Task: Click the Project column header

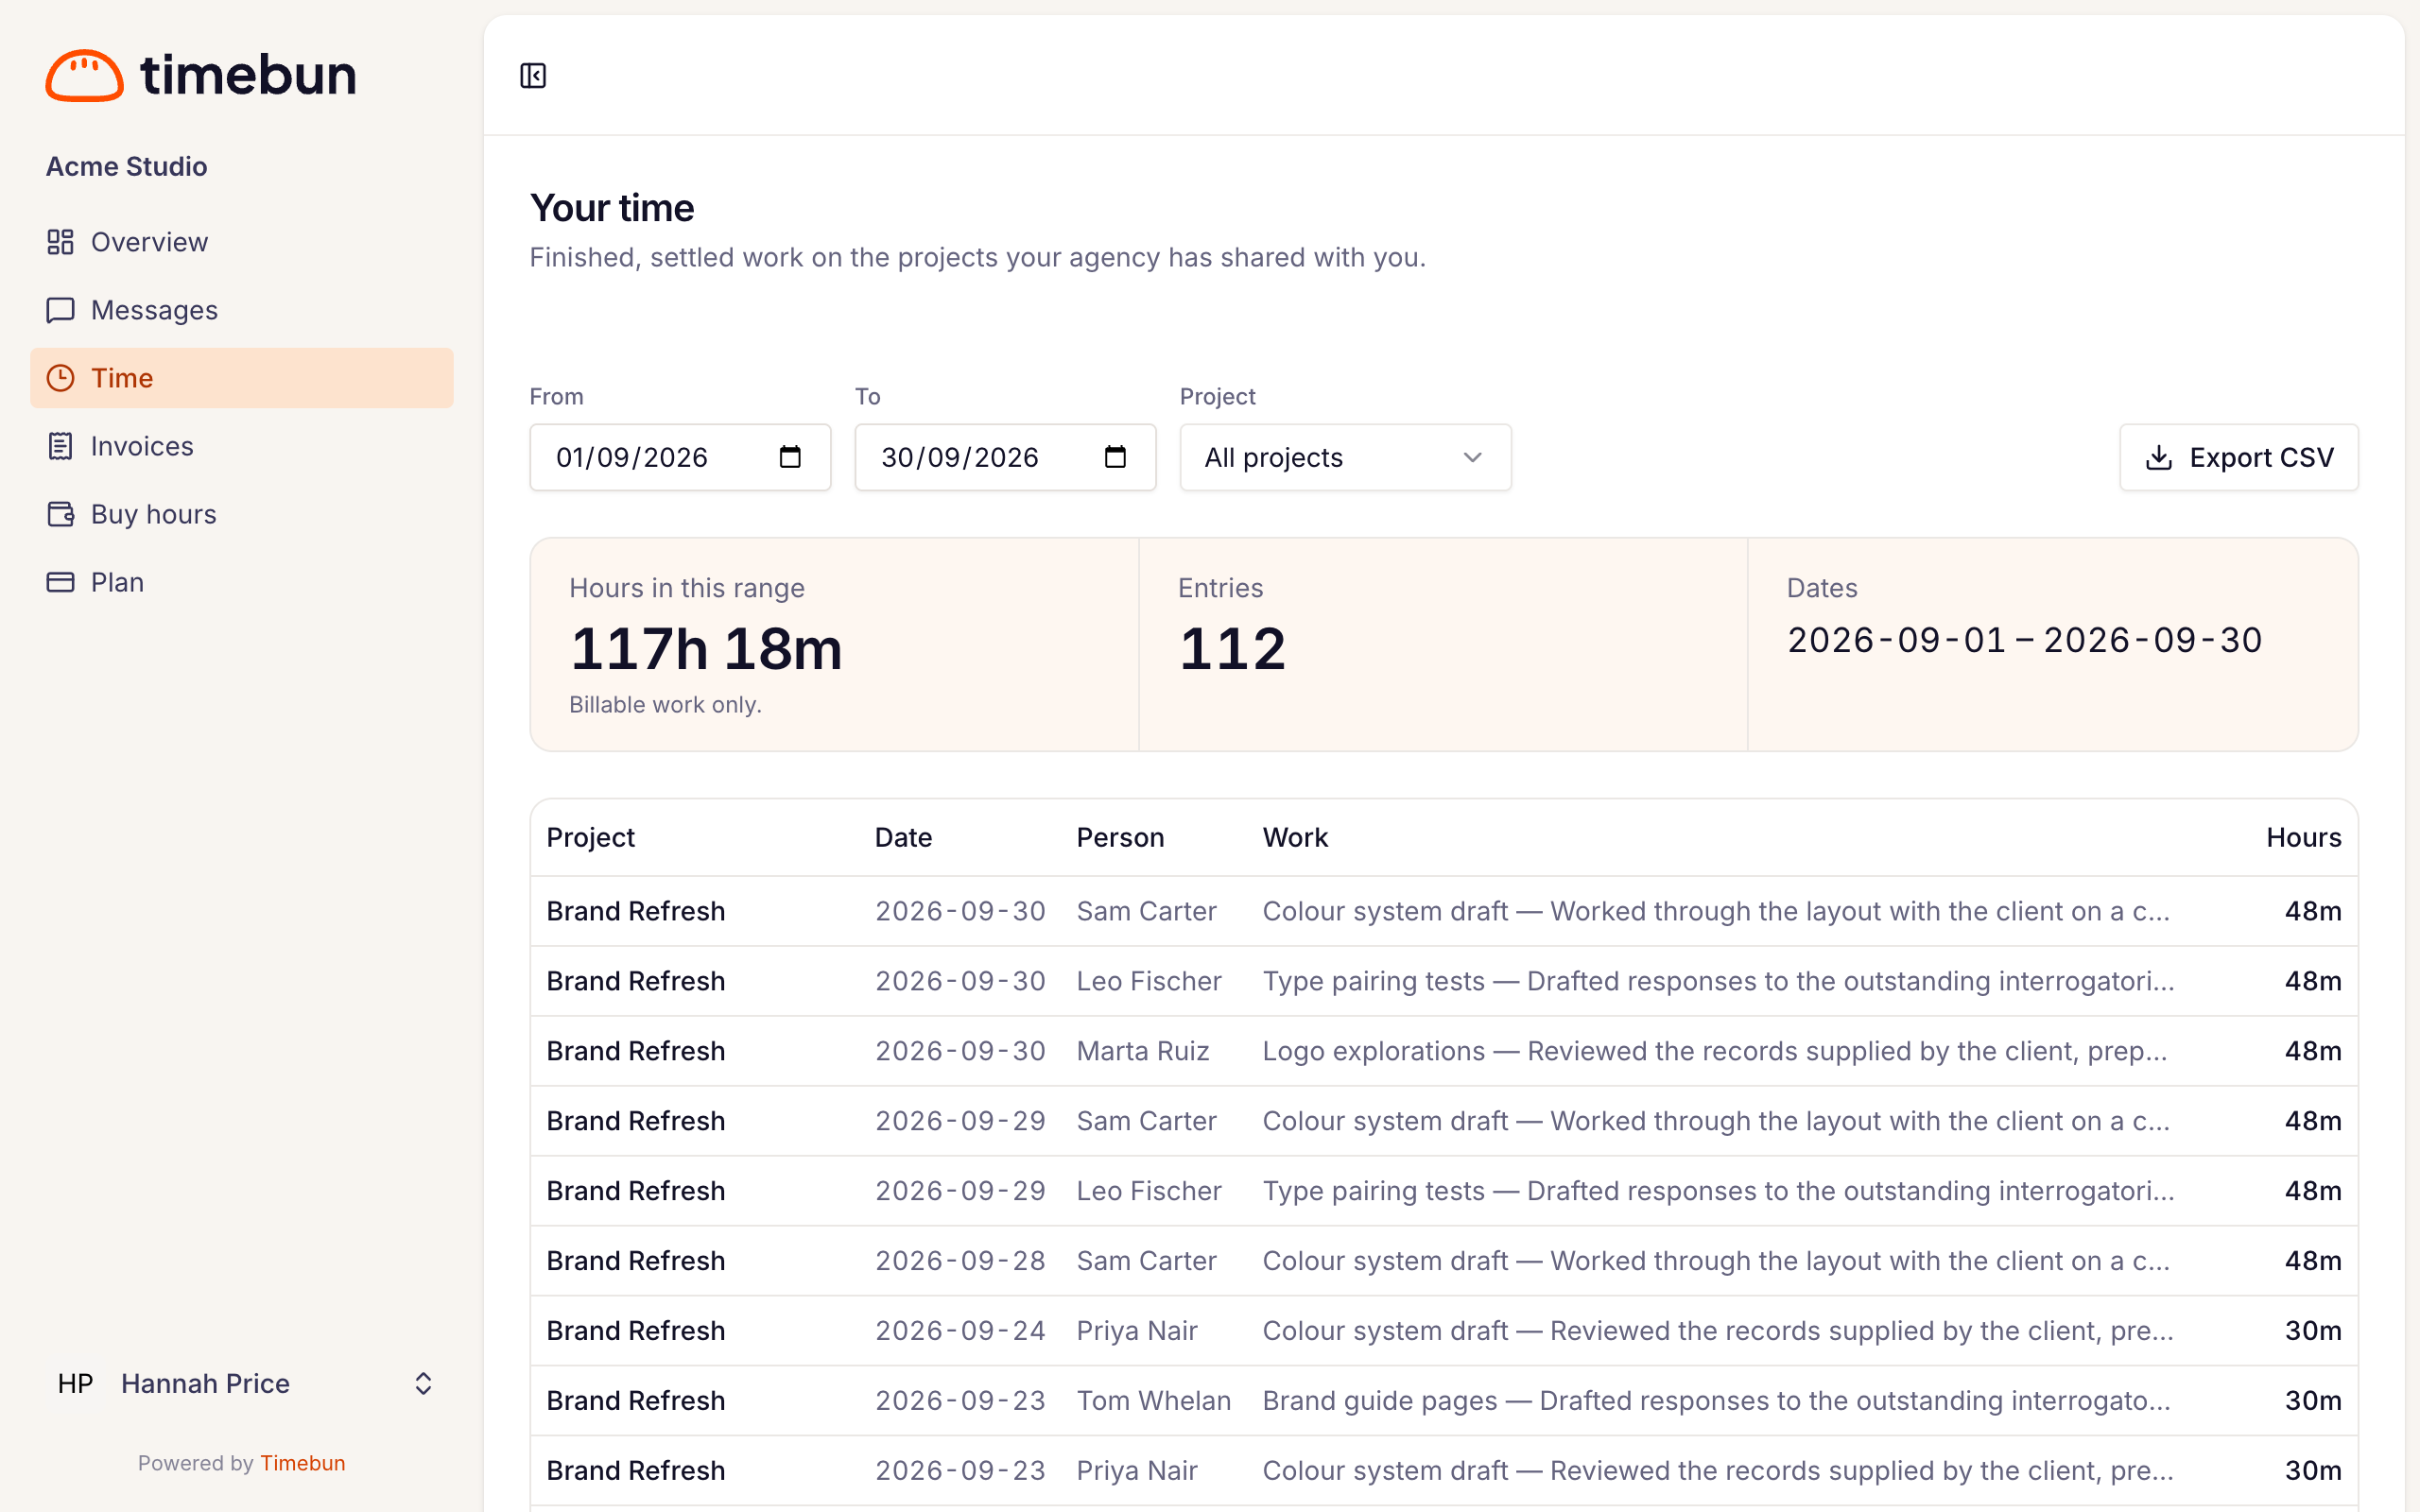Action: point(590,837)
